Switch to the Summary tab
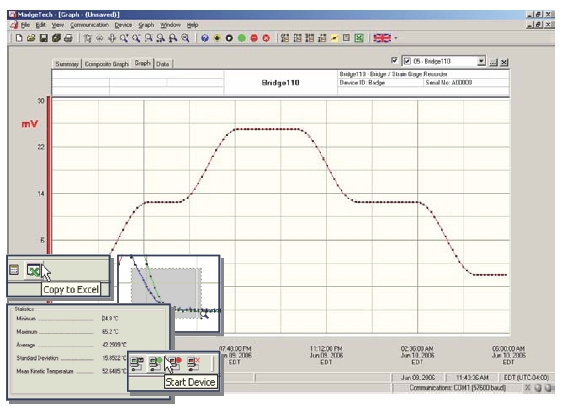This screenshot has width=564, height=406. pyautogui.click(x=67, y=64)
